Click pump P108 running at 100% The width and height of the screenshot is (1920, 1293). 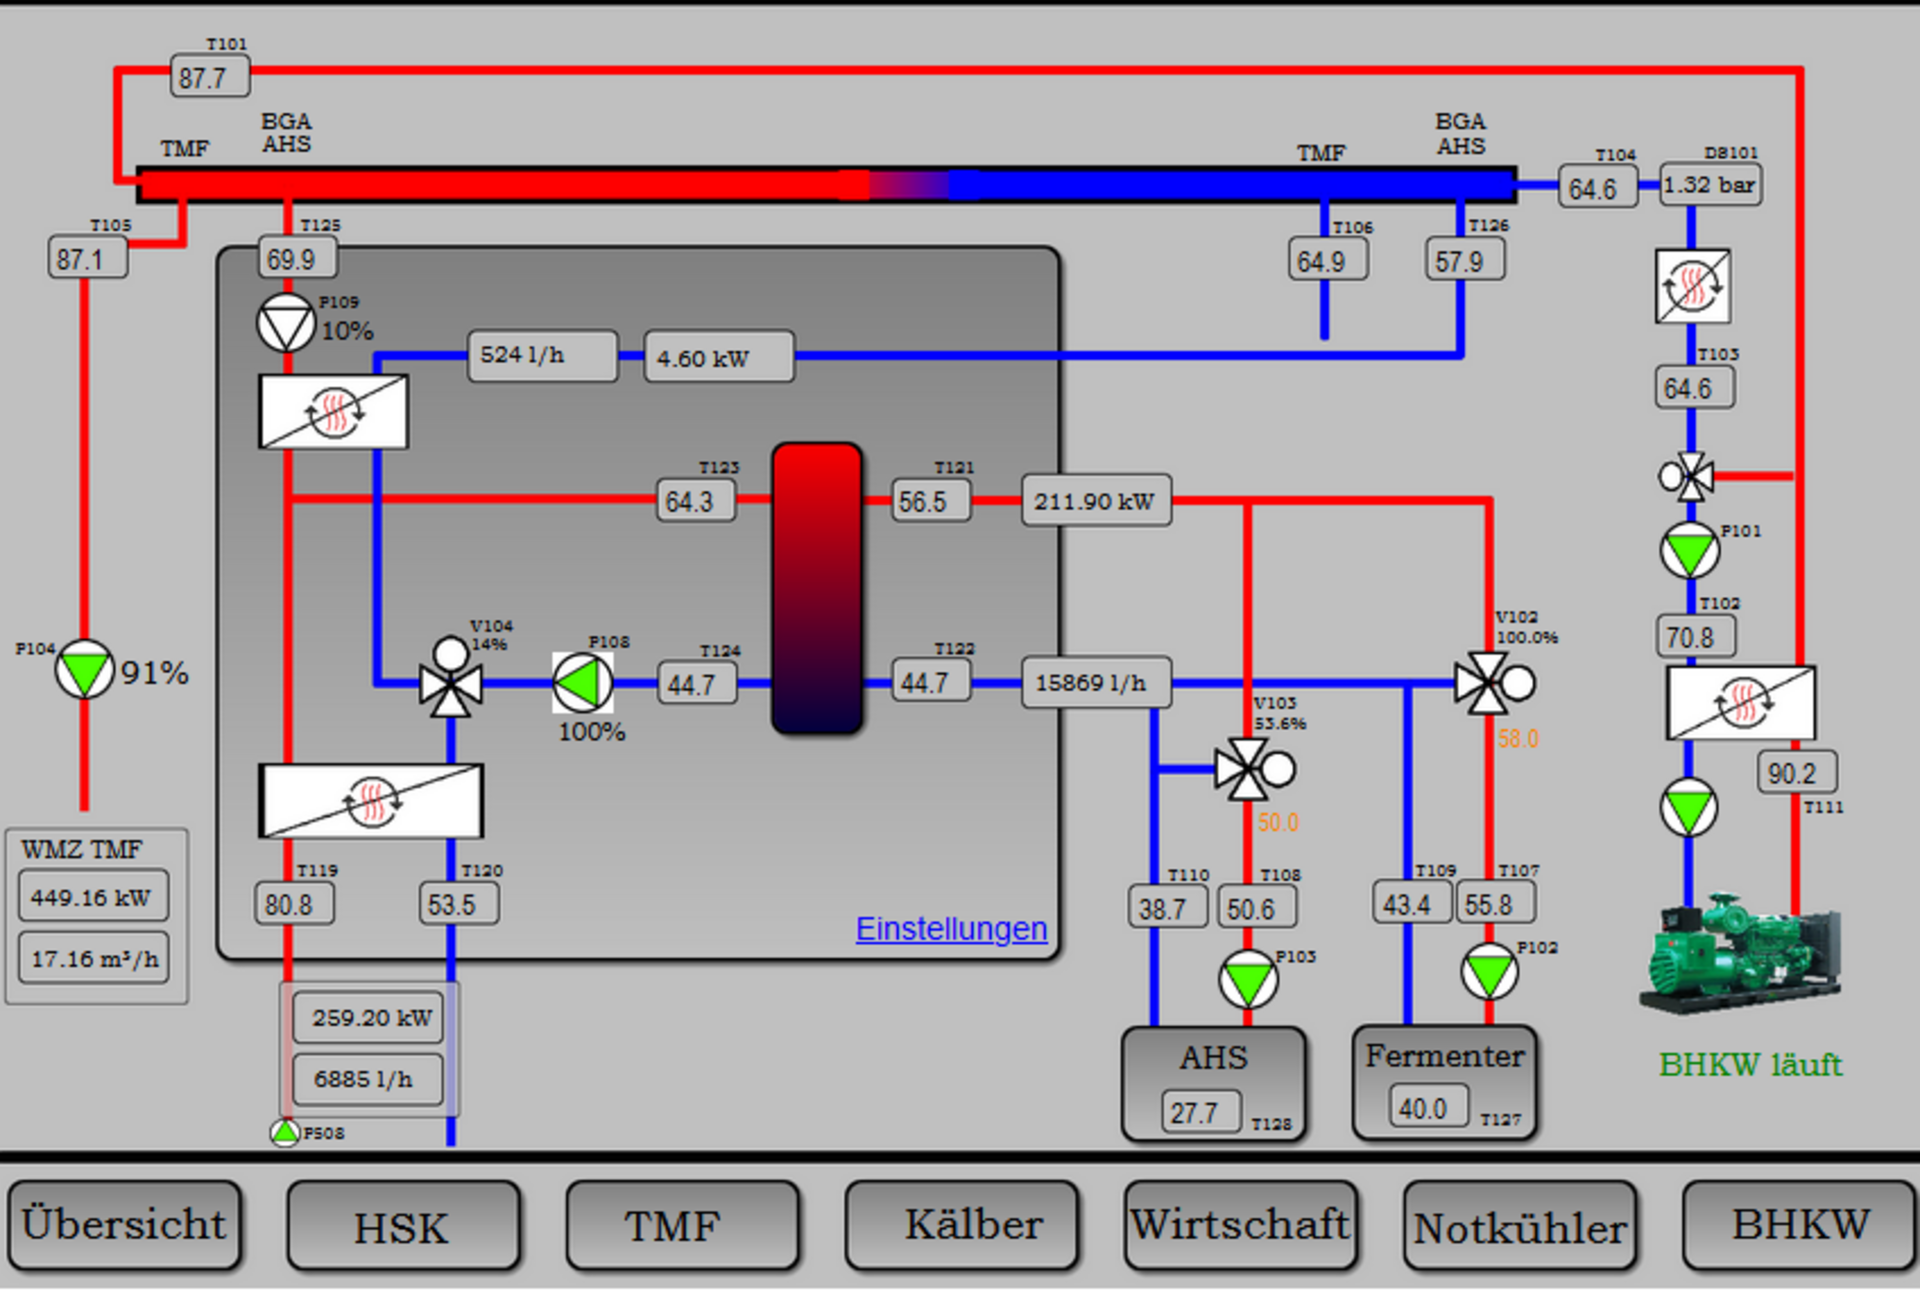click(583, 683)
